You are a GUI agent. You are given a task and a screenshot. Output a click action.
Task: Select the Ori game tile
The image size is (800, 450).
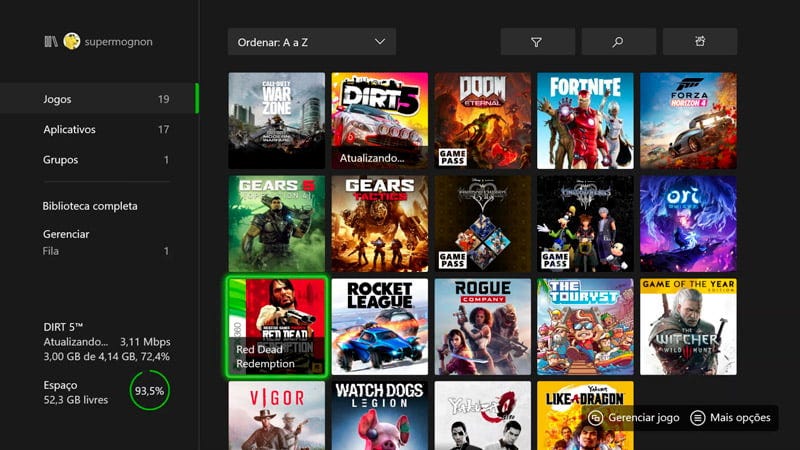coord(688,223)
